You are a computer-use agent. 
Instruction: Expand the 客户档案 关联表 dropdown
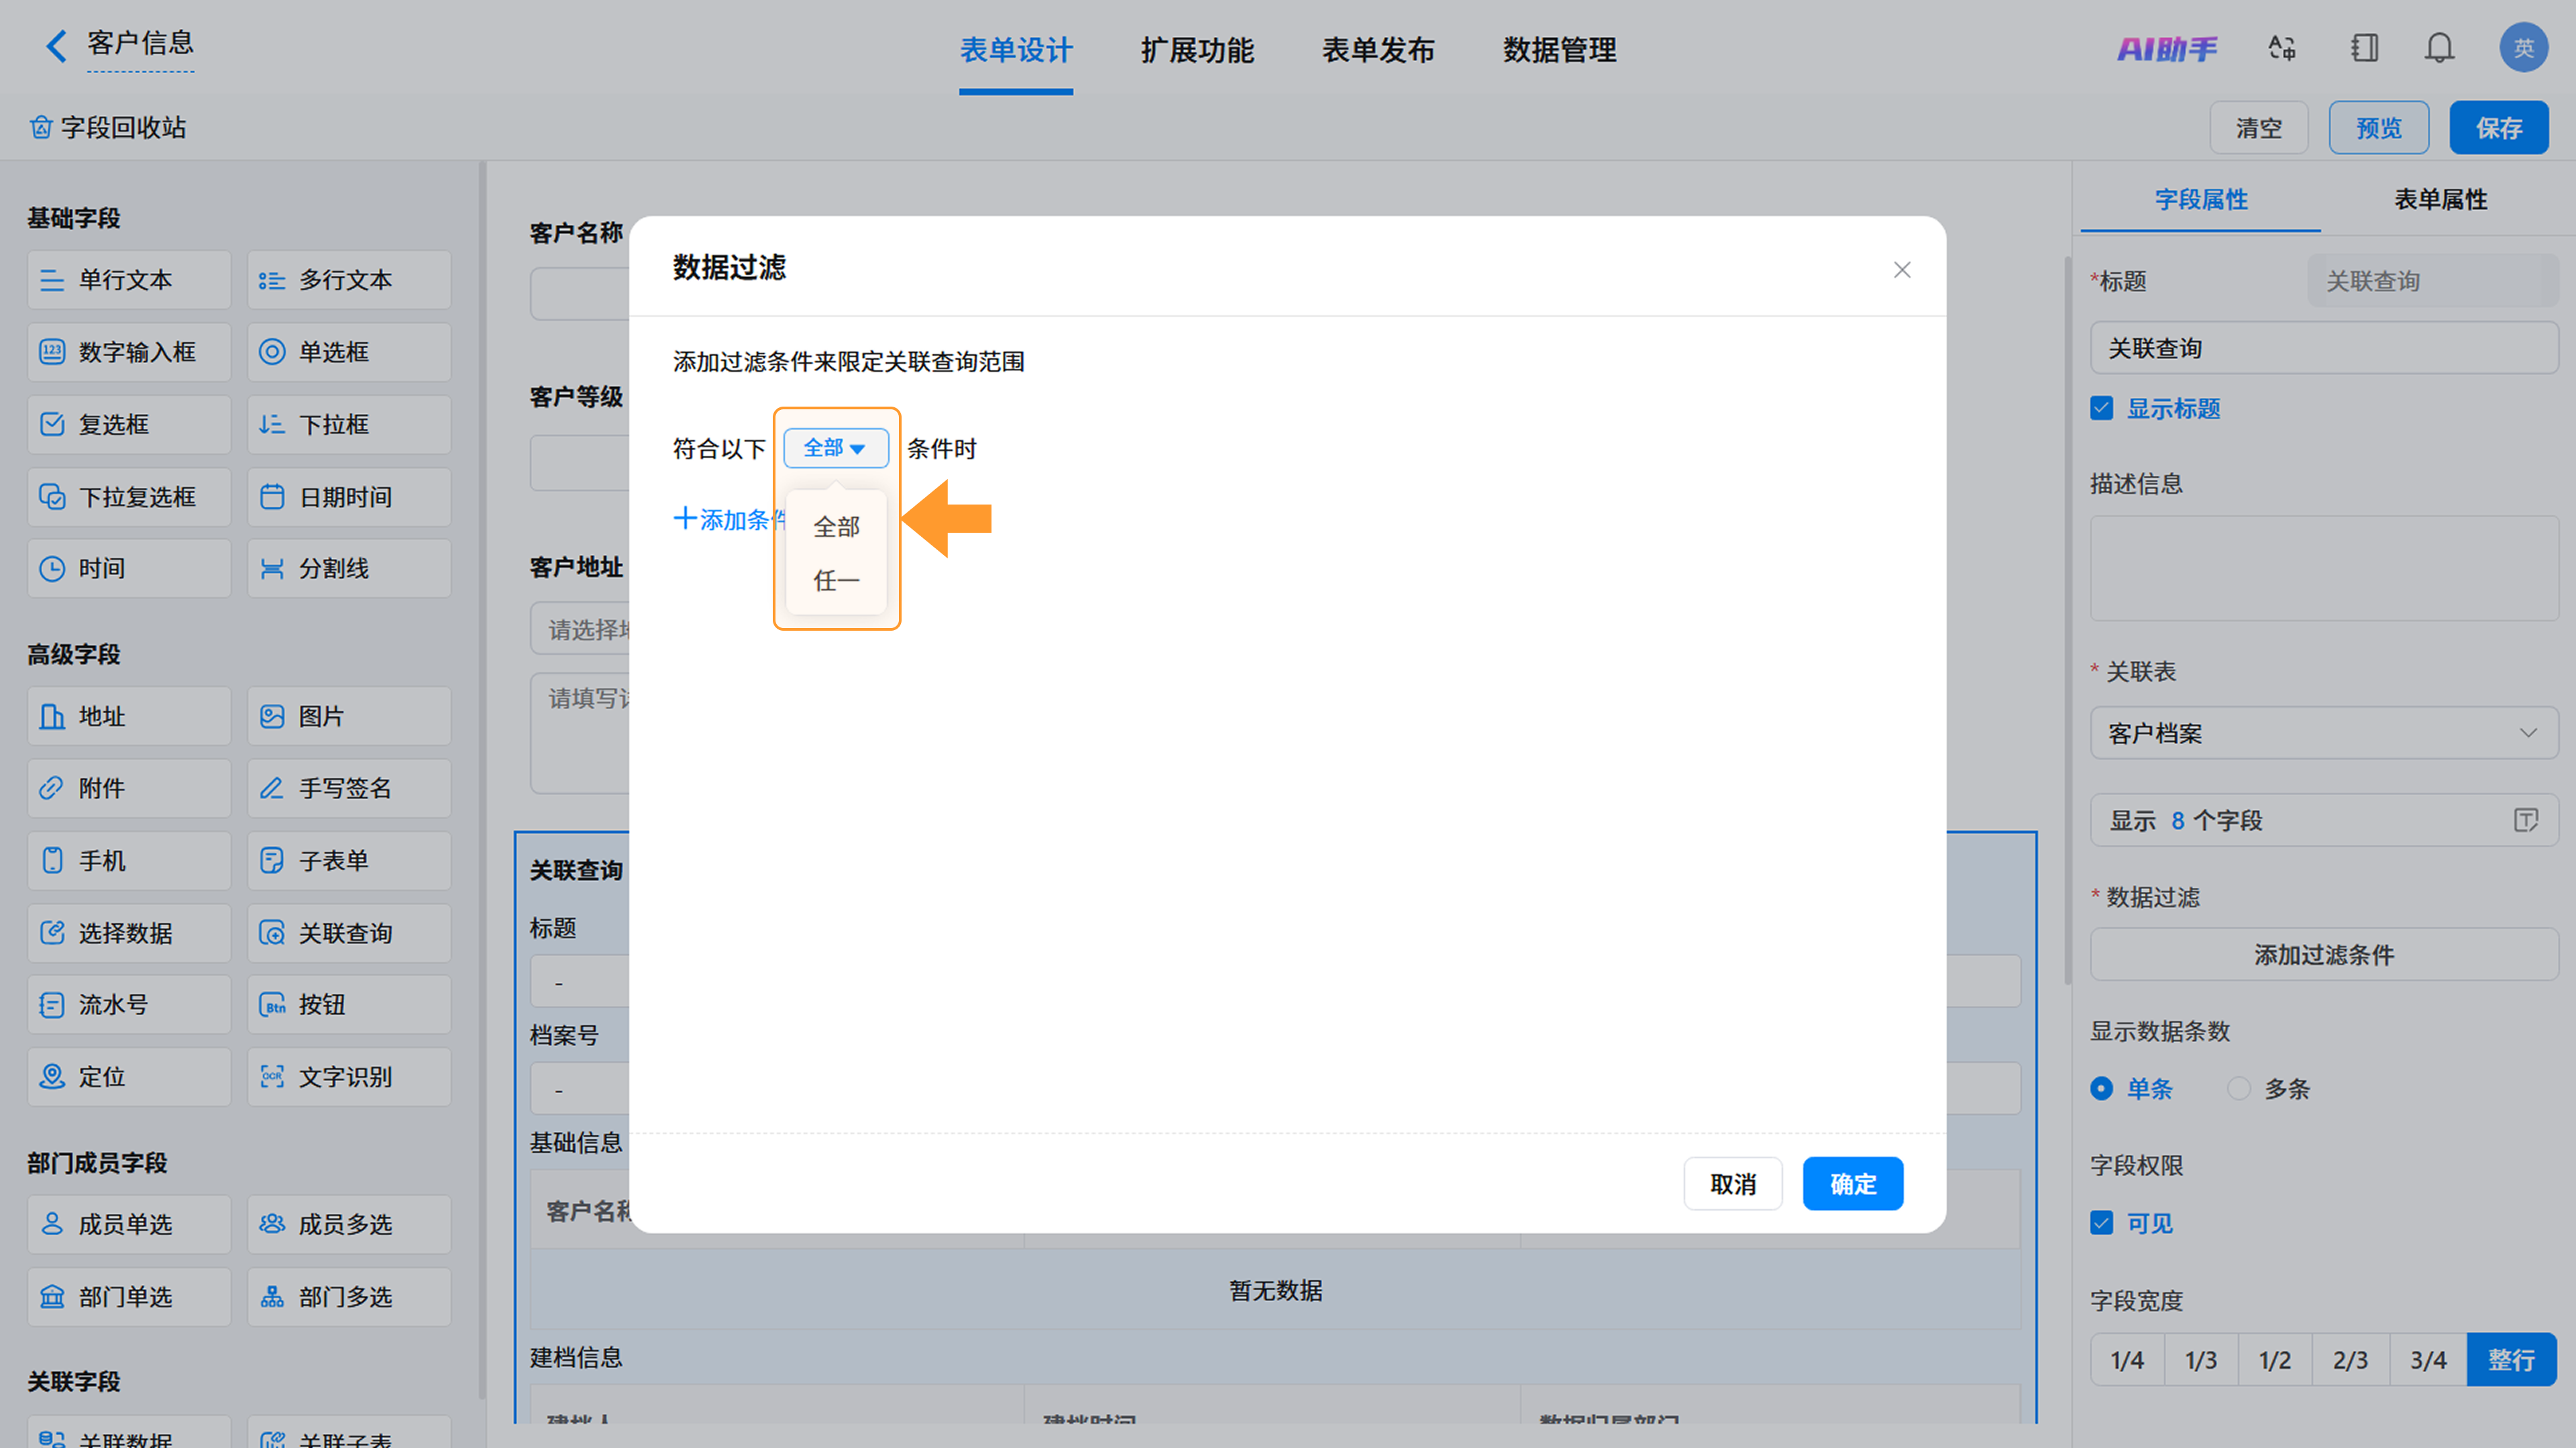click(2324, 734)
